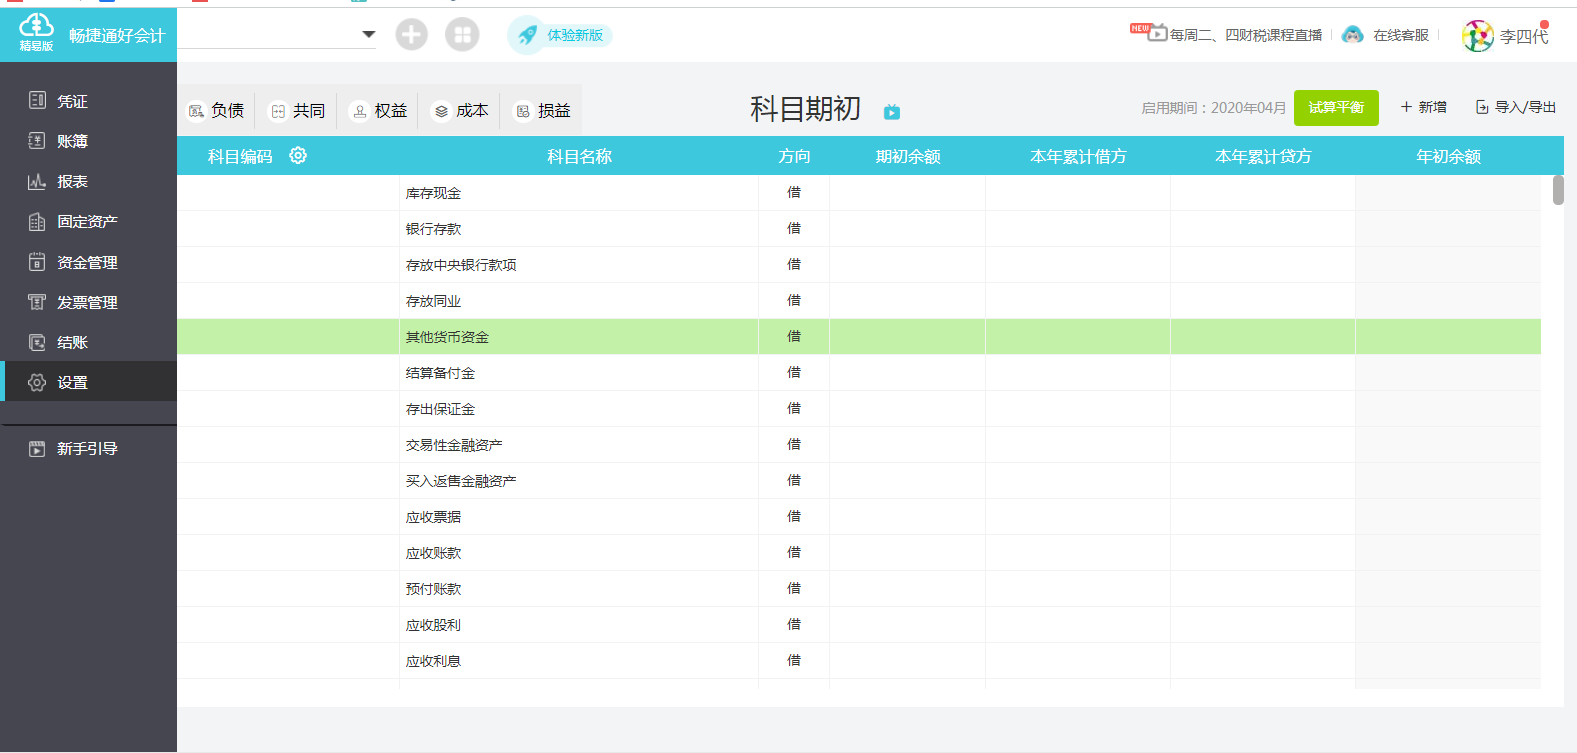Switch to the 负债 tab
Image resolution: width=1577 pixels, height=753 pixels.
point(217,111)
